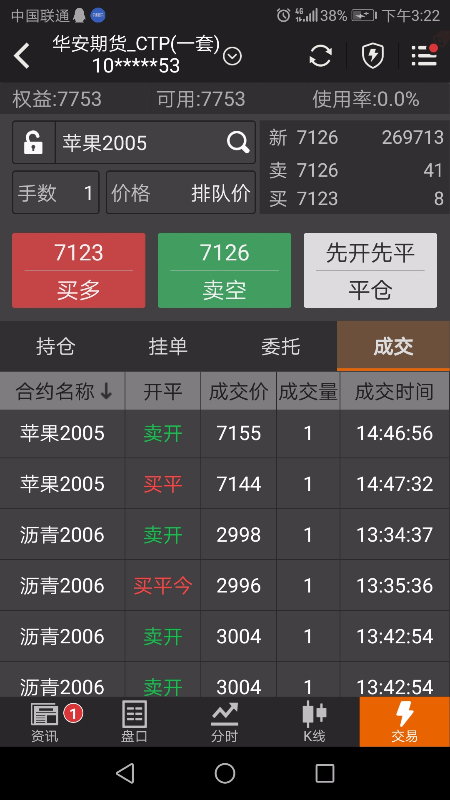Click the 新 7126 latest price quote
Image resolution: width=450 pixels, height=800 pixels.
(x=304, y=137)
